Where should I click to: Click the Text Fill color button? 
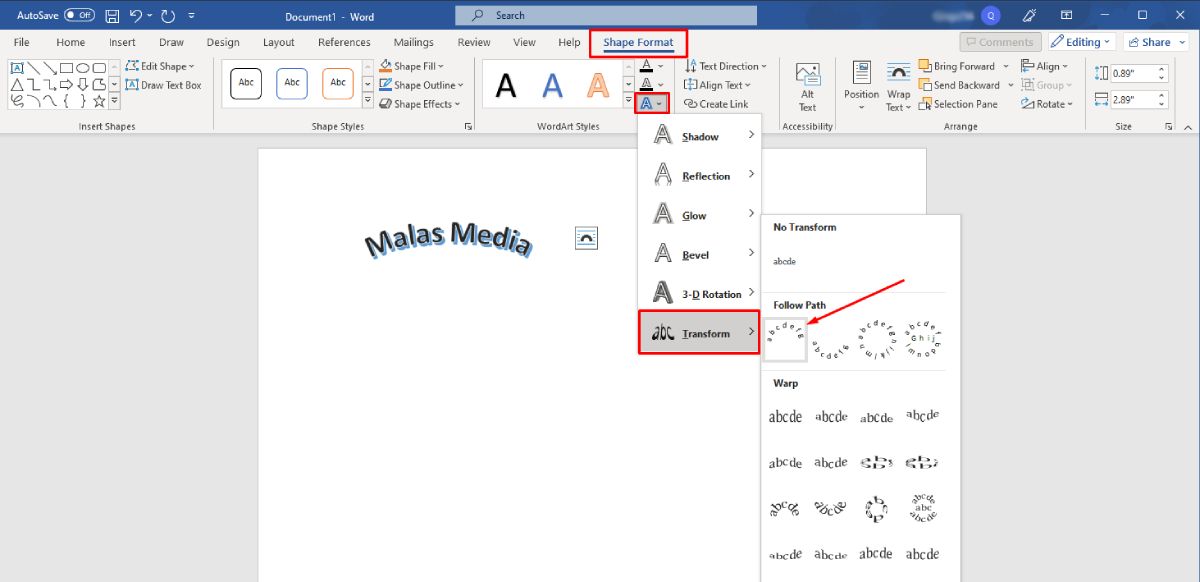point(647,66)
